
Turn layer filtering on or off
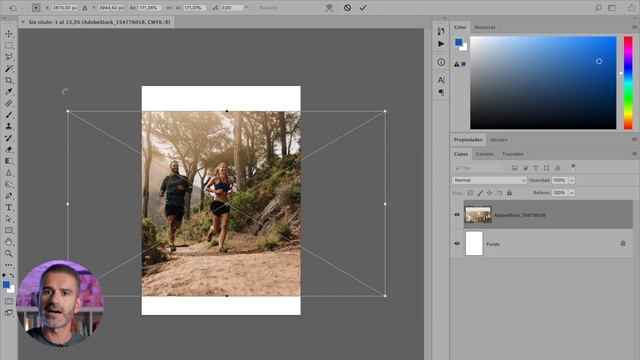click(x=573, y=166)
